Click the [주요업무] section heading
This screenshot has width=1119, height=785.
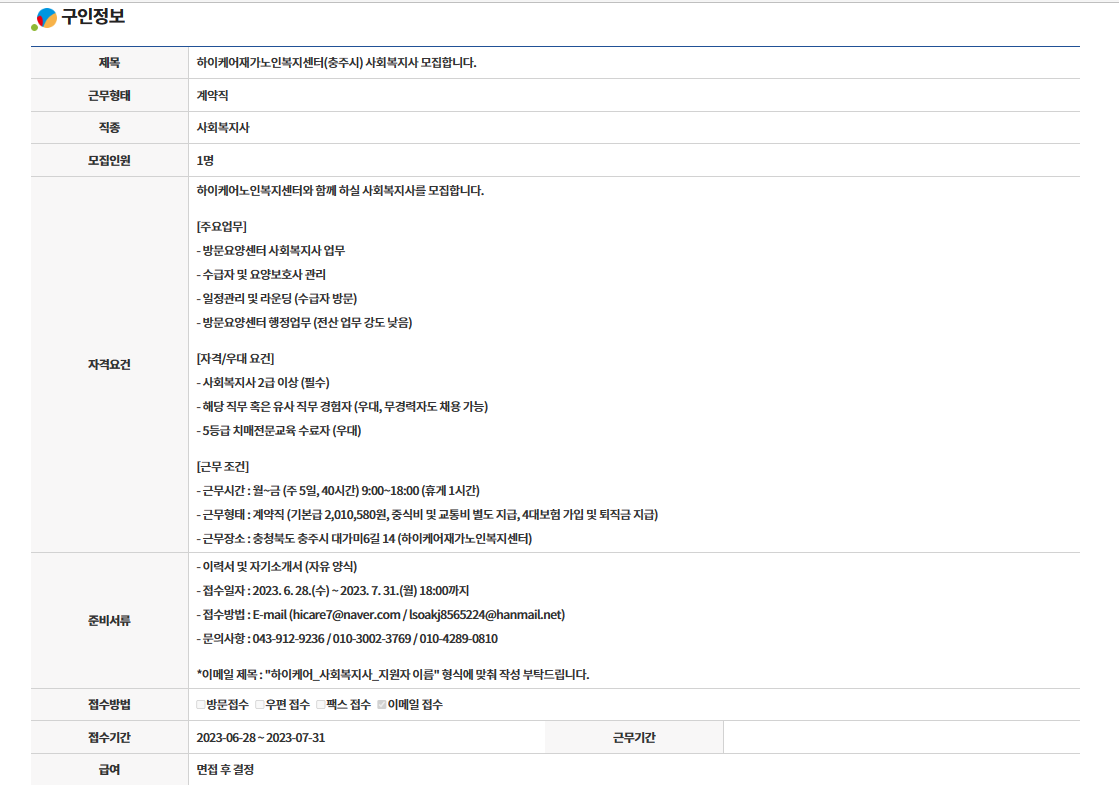pyautogui.click(x=222, y=227)
